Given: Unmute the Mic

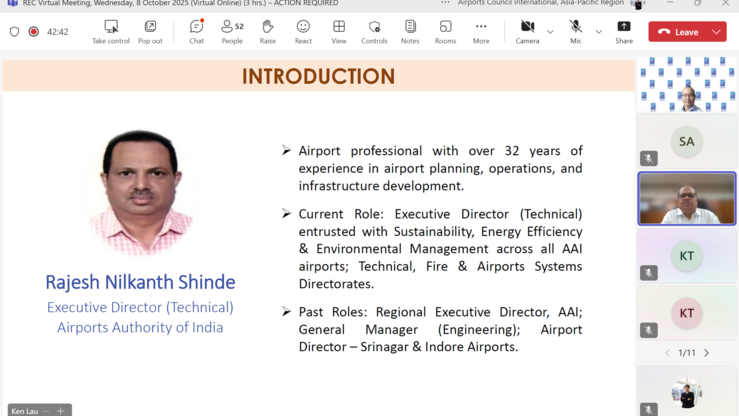Looking at the screenshot, I should click(576, 31).
